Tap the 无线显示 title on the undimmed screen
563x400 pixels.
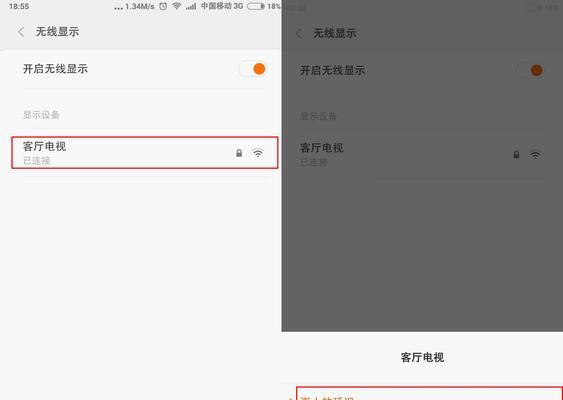57,32
